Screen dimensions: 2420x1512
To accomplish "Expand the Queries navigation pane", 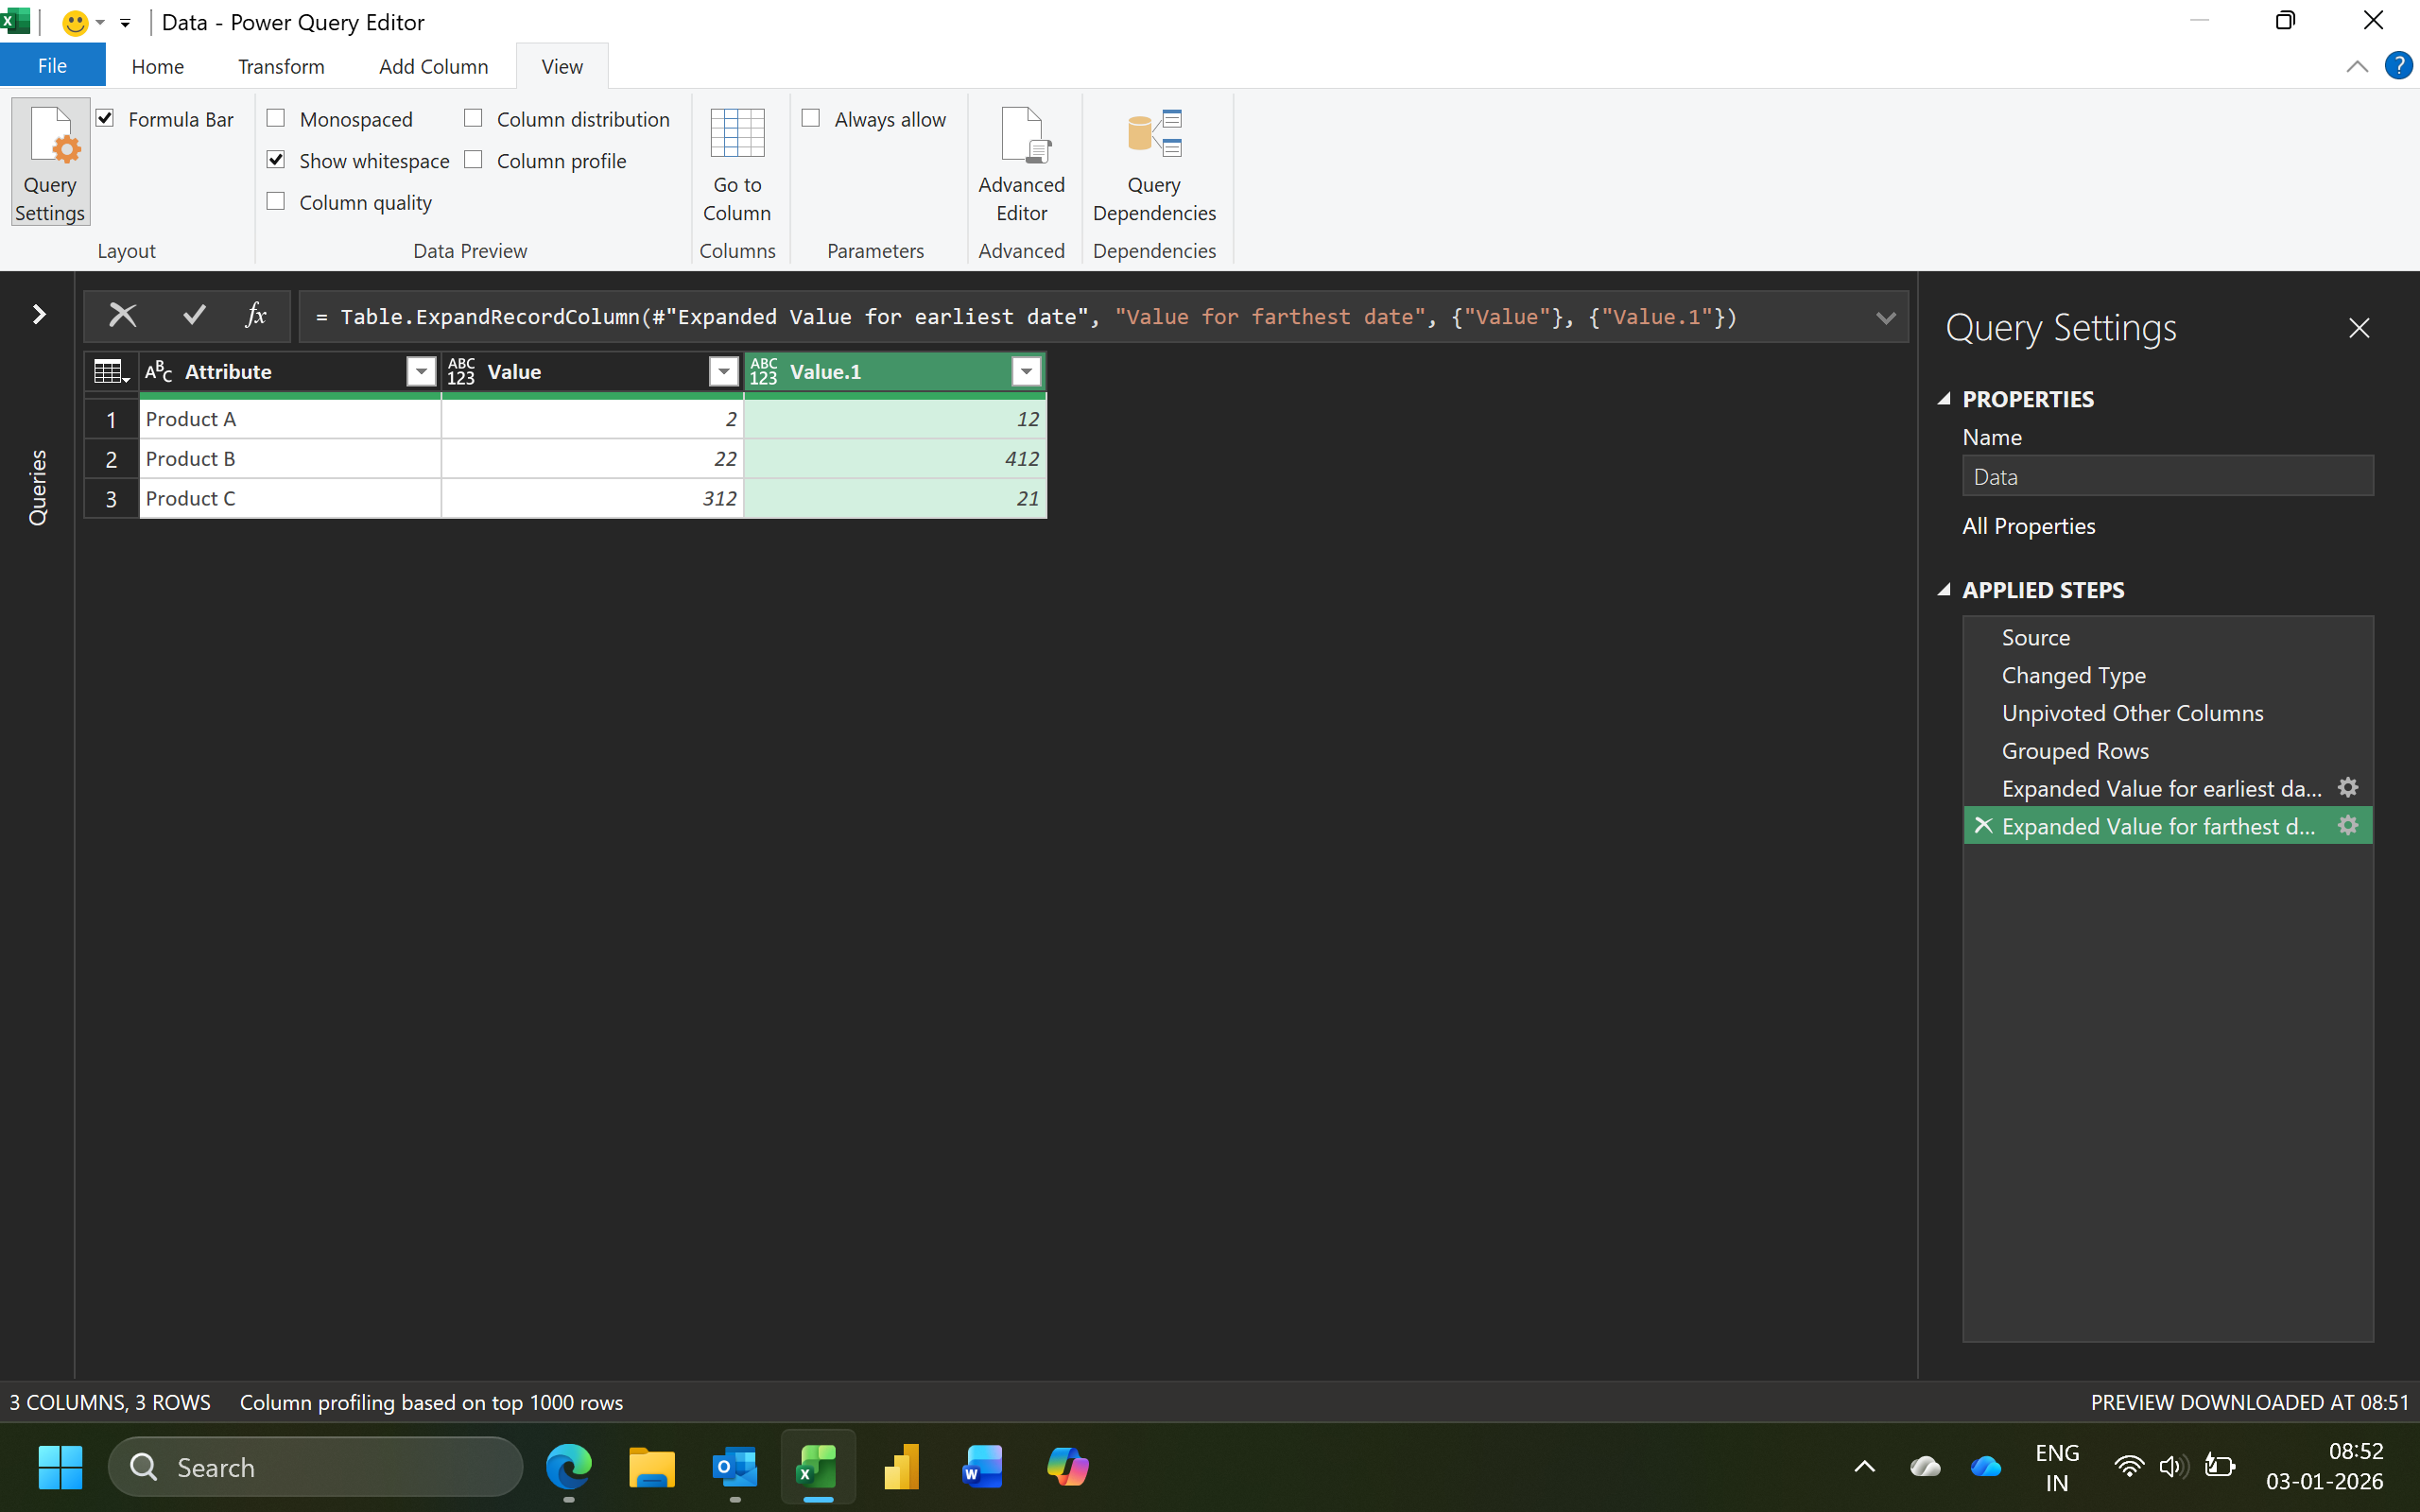I will (x=38, y=315).
